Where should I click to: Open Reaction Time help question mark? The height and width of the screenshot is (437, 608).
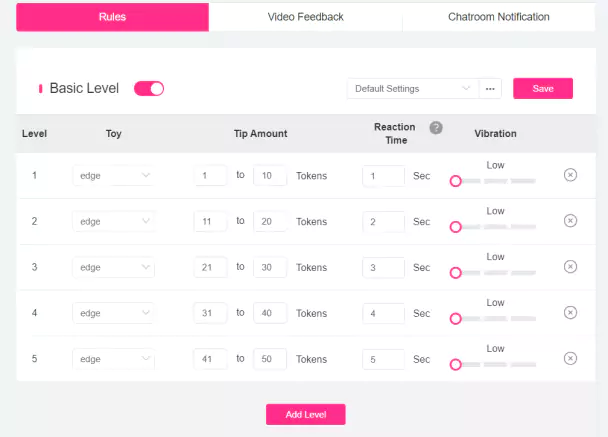[x=436, y=128]
